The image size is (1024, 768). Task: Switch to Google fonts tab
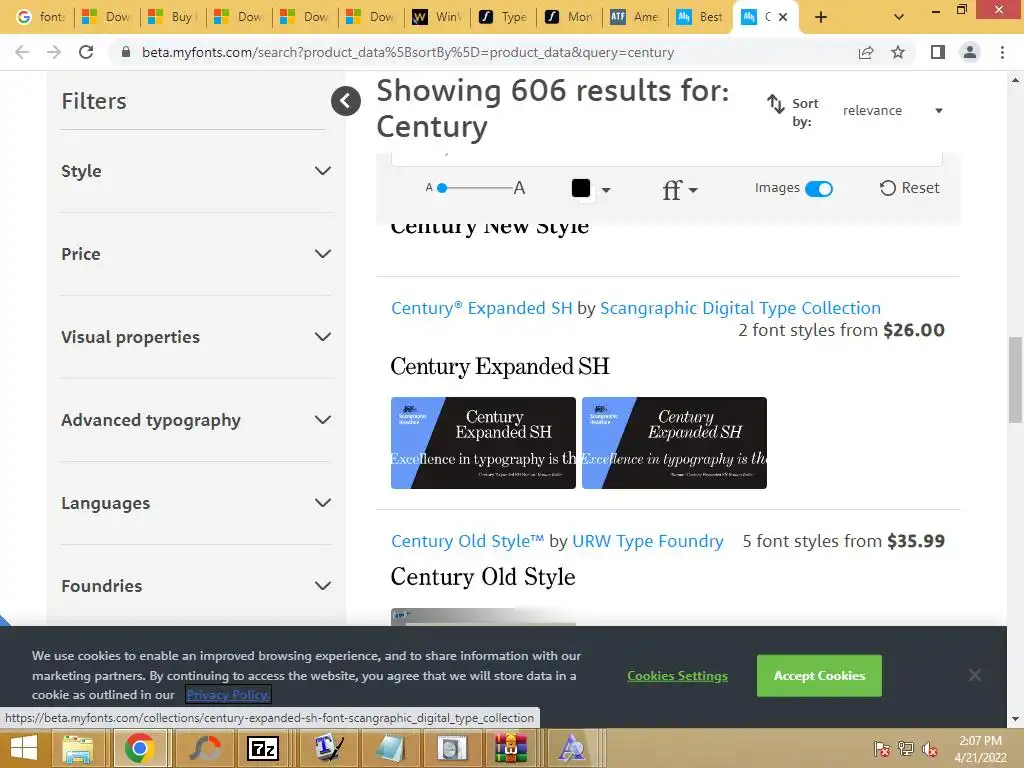(x=40, y=17)
